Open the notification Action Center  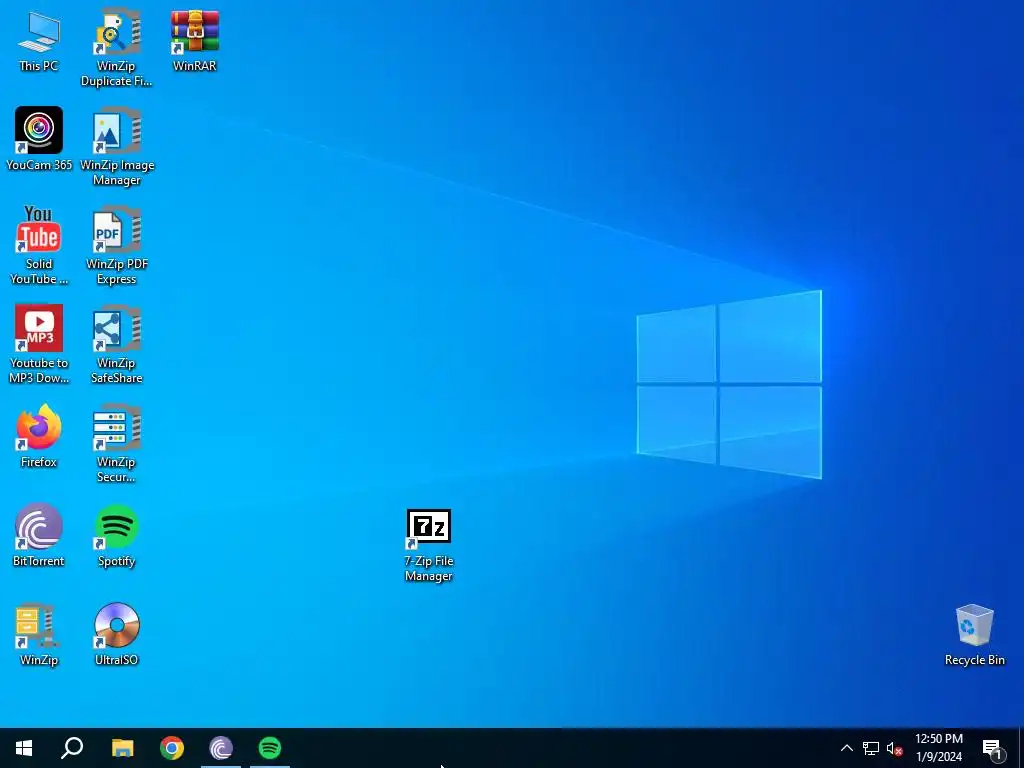point(992,748)
